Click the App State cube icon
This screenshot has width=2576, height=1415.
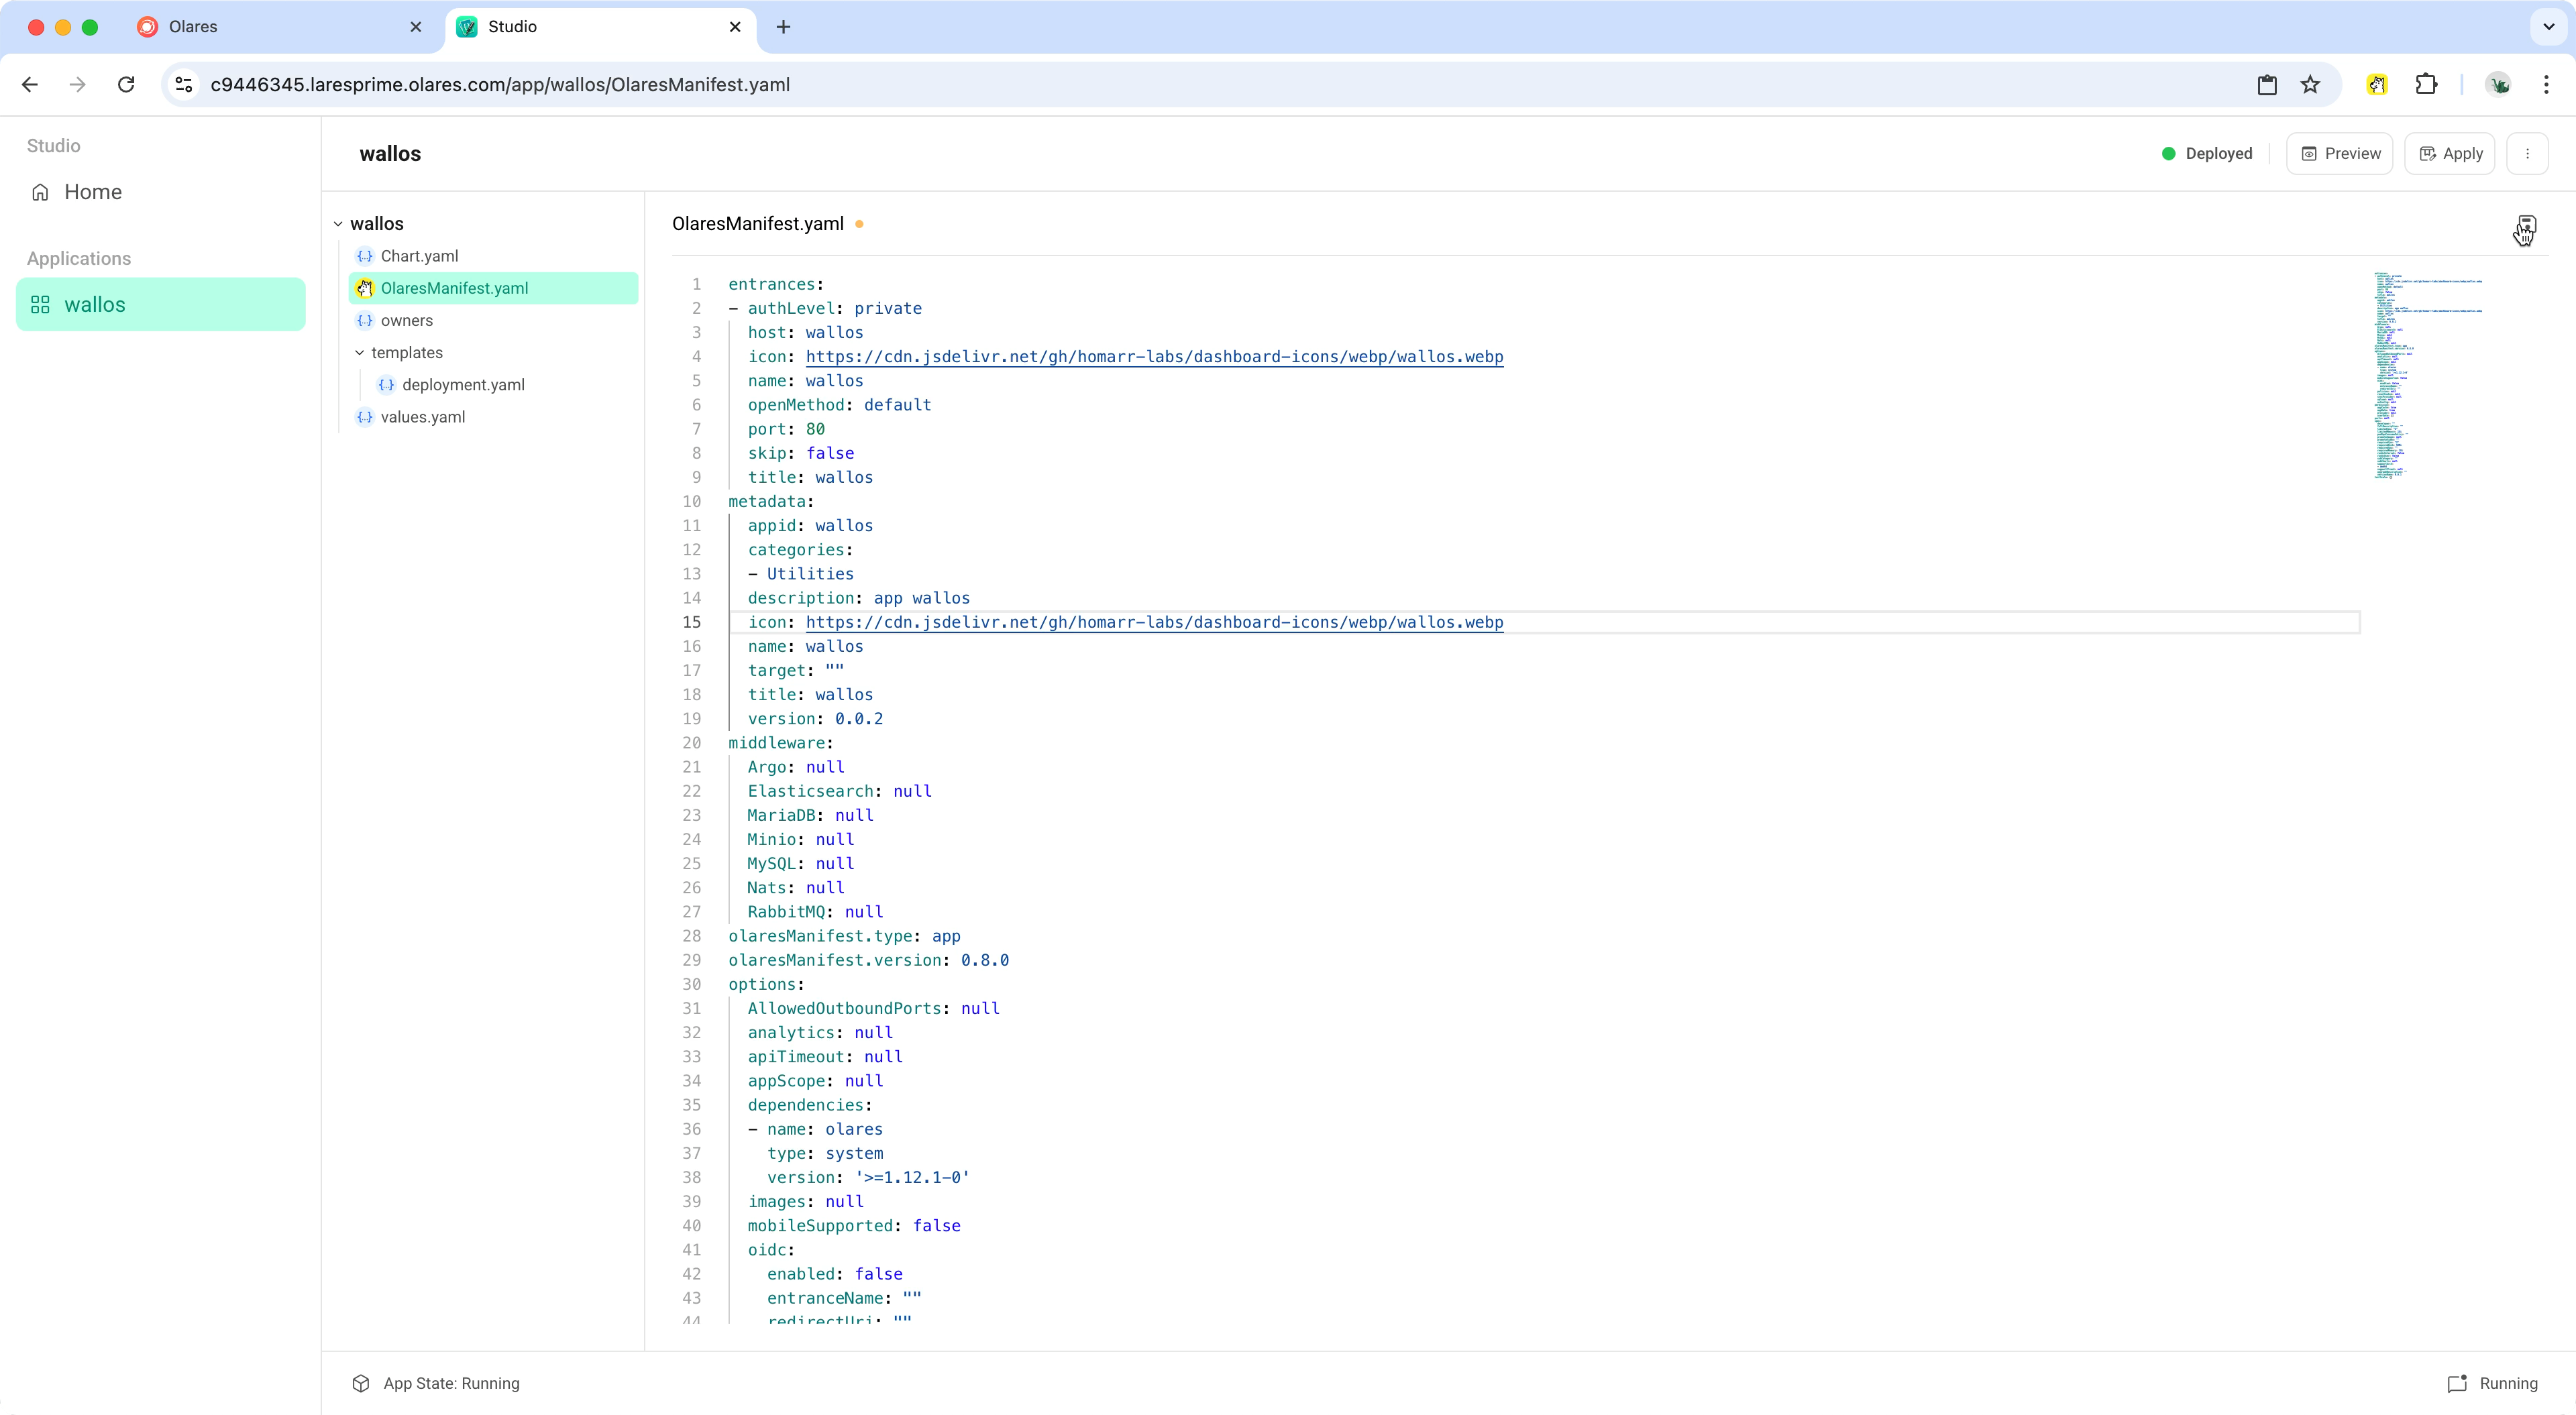[x=361, y=1384]
